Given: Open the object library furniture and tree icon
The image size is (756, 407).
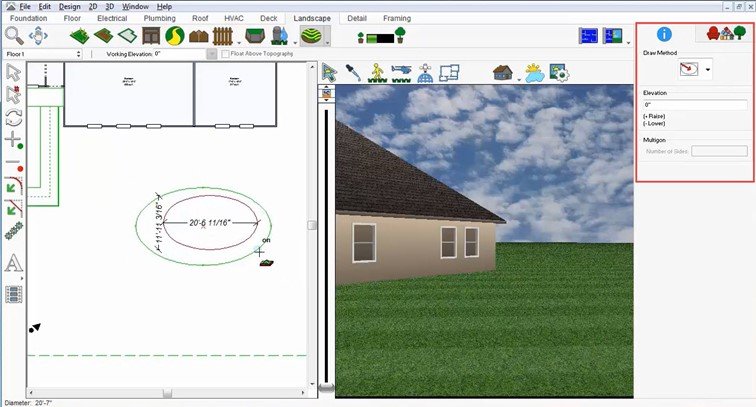Looking at the screenshot, I should (x=726, y=33).
